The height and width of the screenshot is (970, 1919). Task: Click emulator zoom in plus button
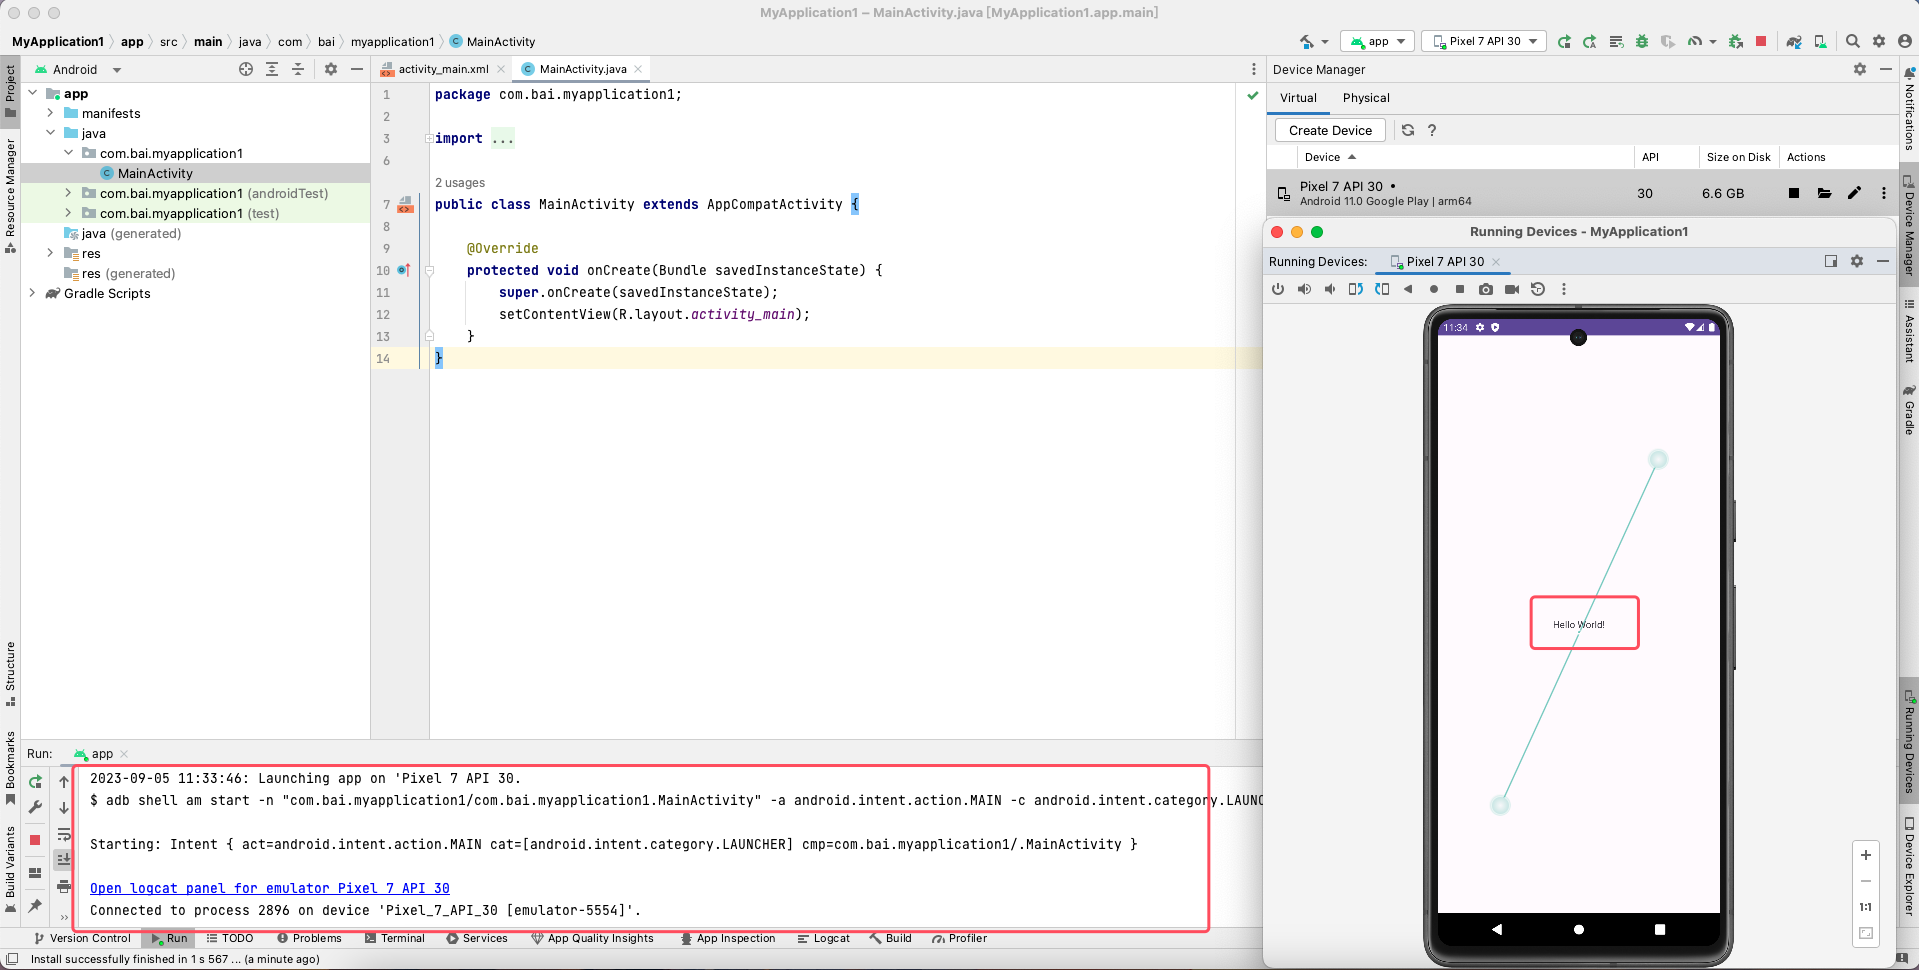pyautogui.click(x=1865, y=855)
